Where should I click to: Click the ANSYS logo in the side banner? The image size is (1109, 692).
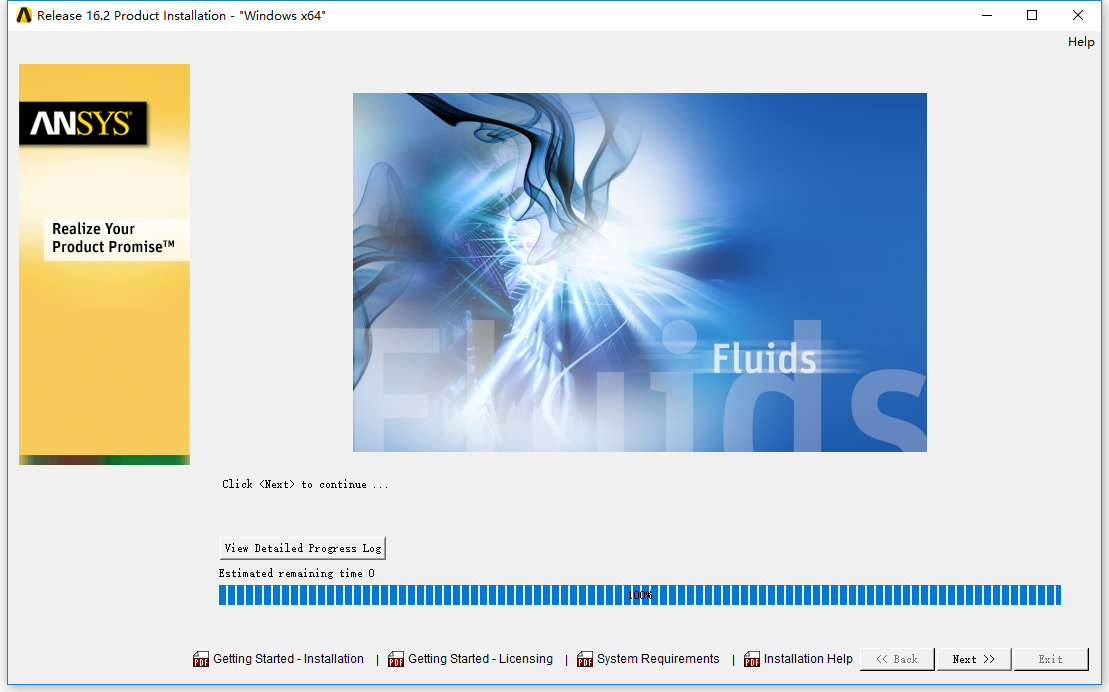pyautogui.click(x=83, y=123)
